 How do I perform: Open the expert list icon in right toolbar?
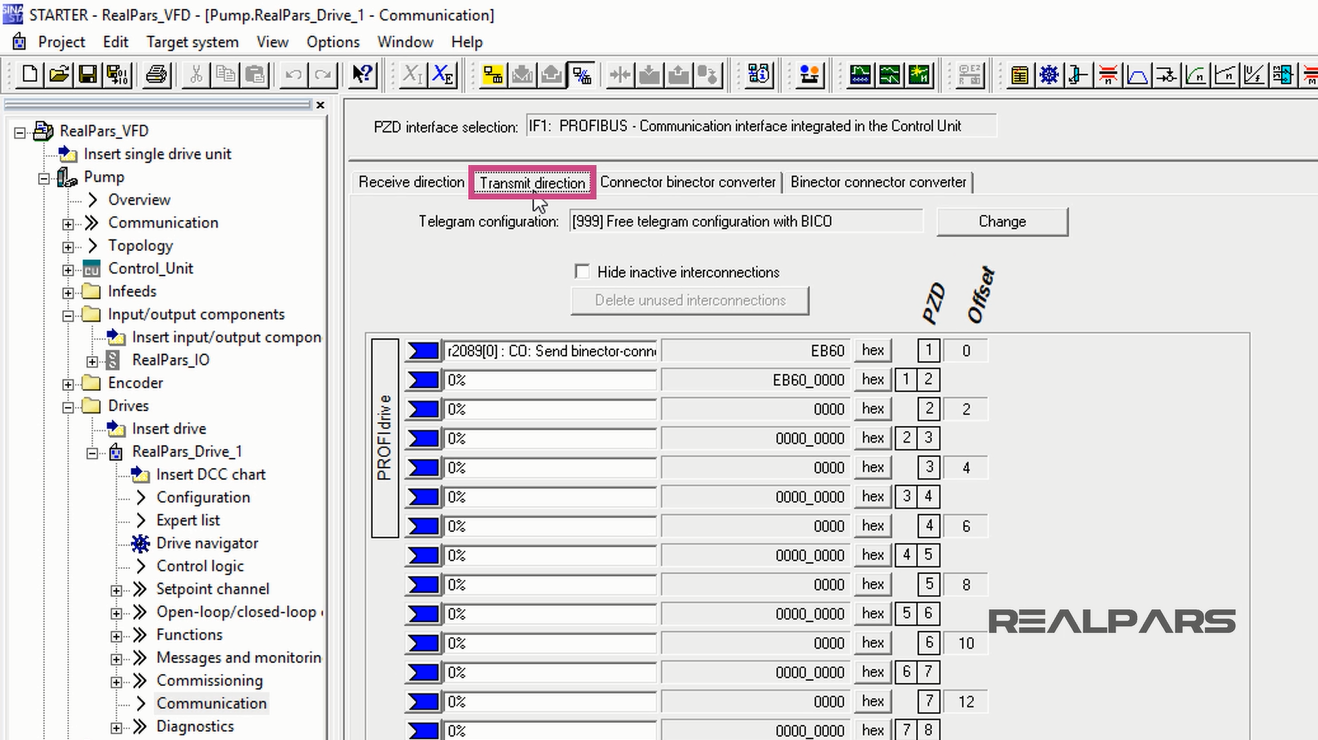[x=1019, y=75]
